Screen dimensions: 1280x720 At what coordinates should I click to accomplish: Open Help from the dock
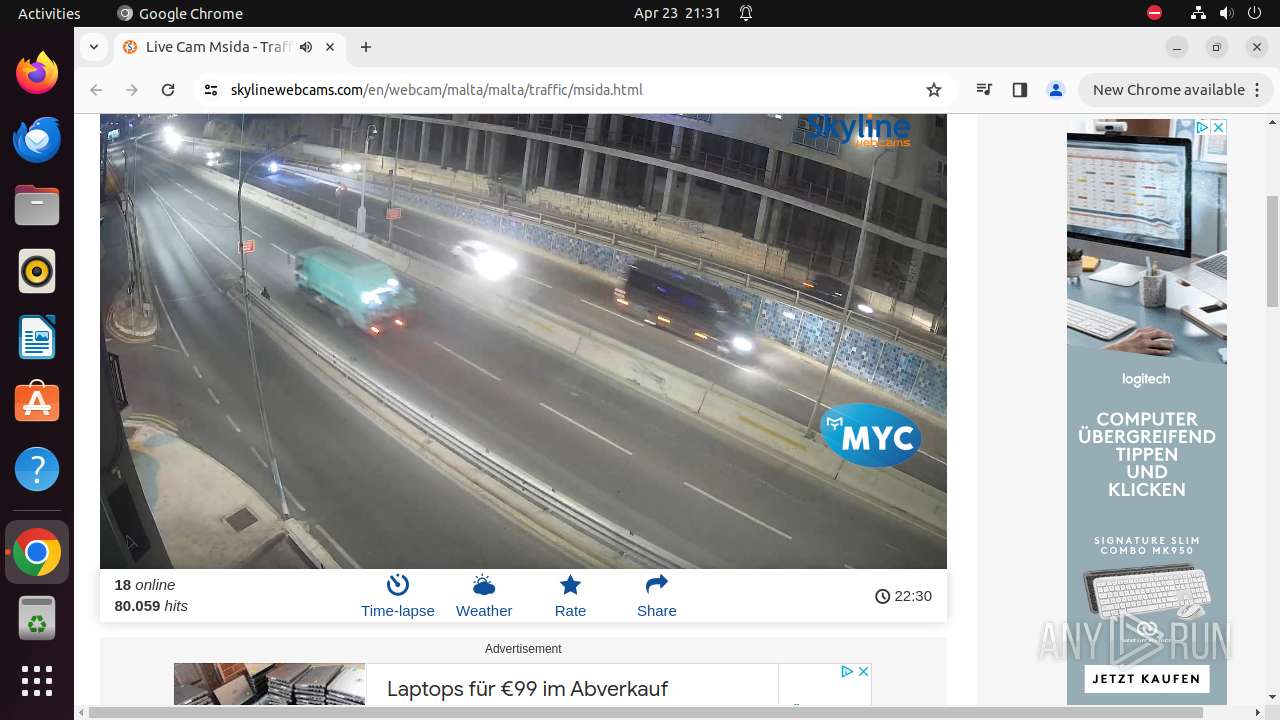point(37,469)
